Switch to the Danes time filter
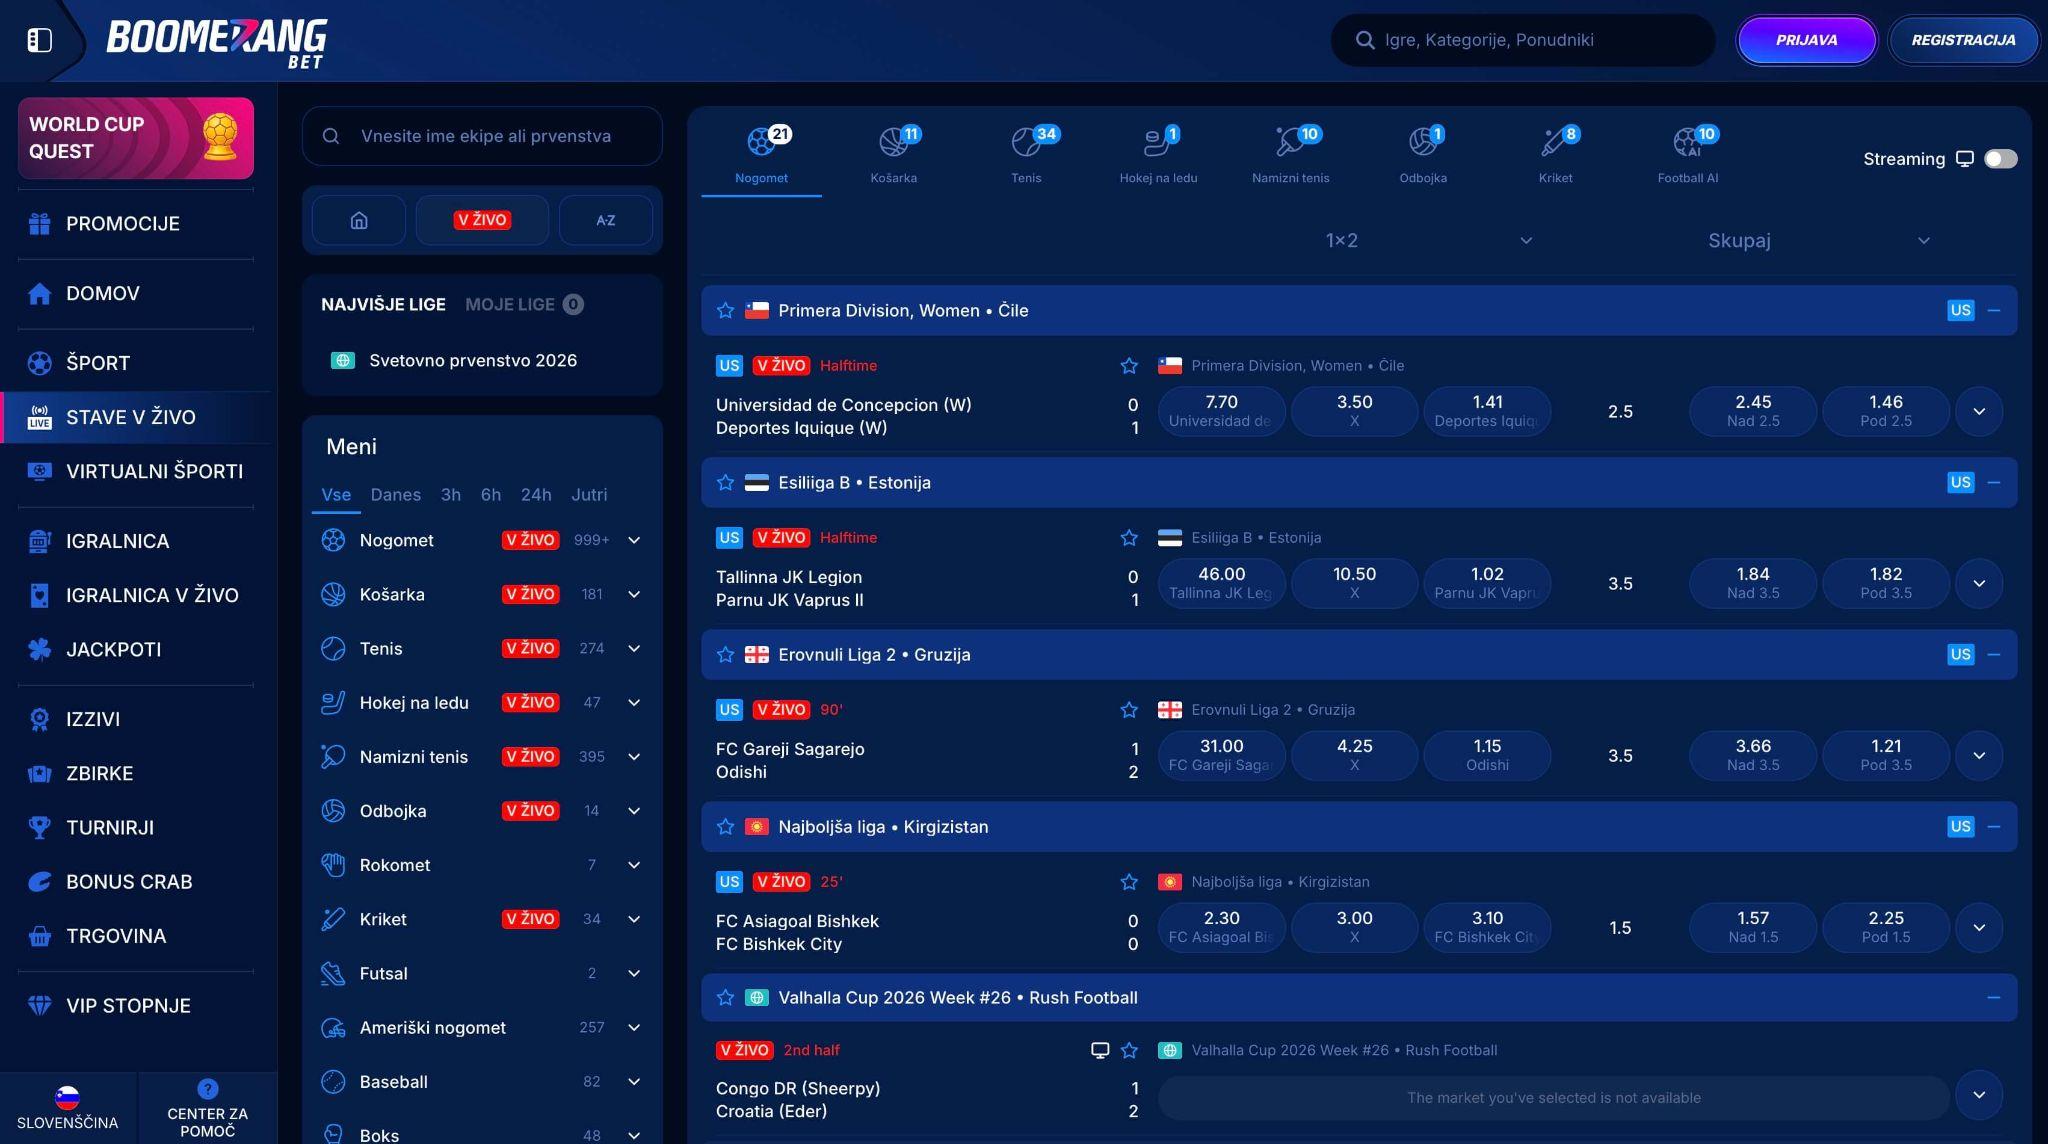The height and width of the screenshot is (1144, 2048). coord(395,494)
